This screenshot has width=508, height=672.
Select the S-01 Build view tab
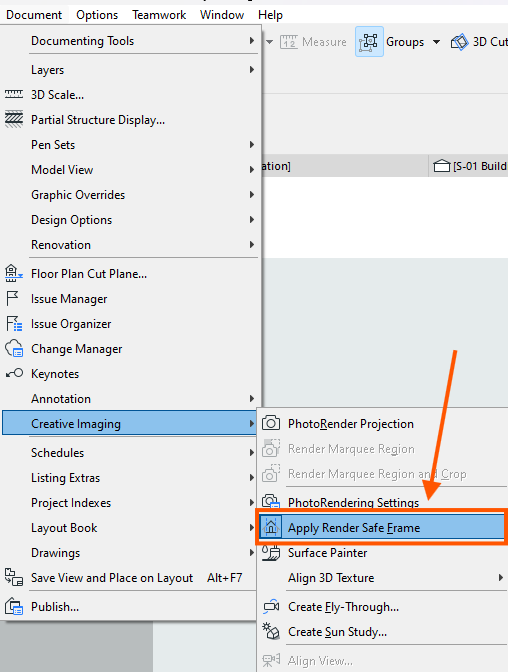(469, 166)
